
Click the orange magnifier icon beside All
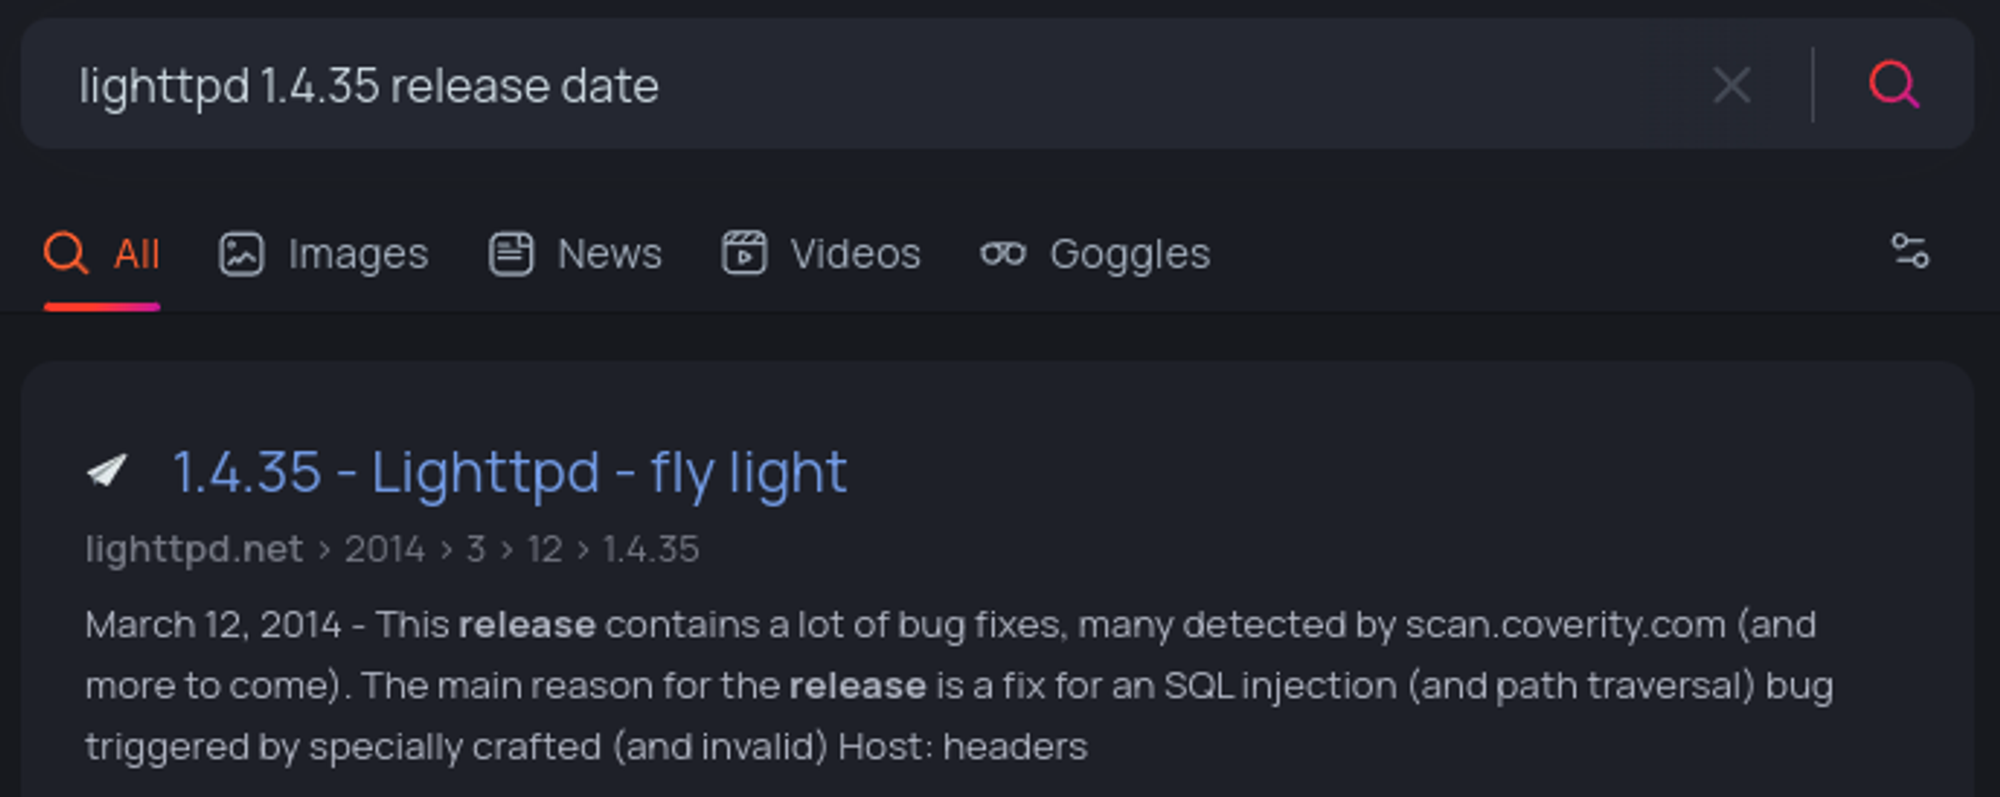pos(66,254)
